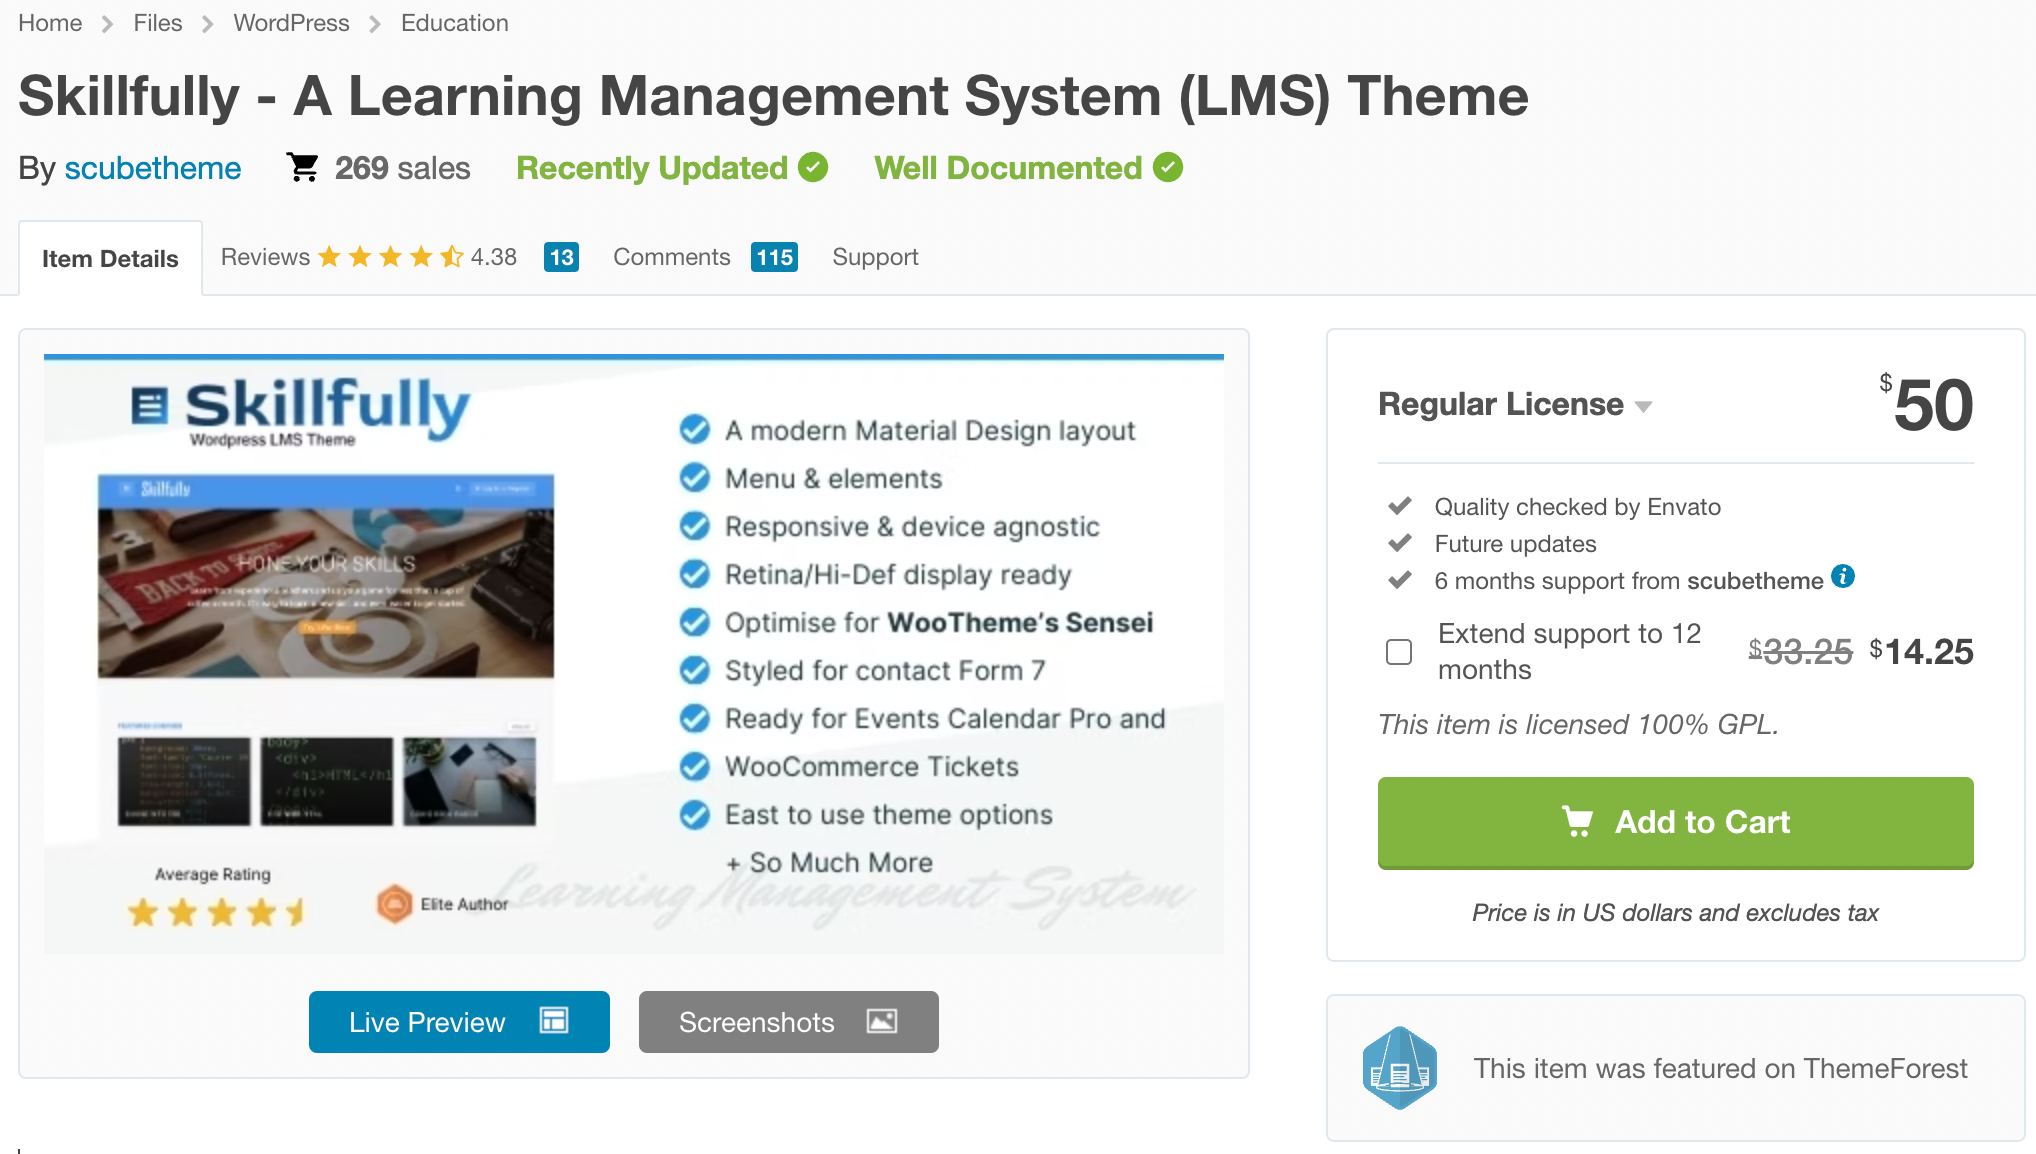2036x1154 pixels.
Task: Go to Education breadcrumb link
Action: pos(454,23)
